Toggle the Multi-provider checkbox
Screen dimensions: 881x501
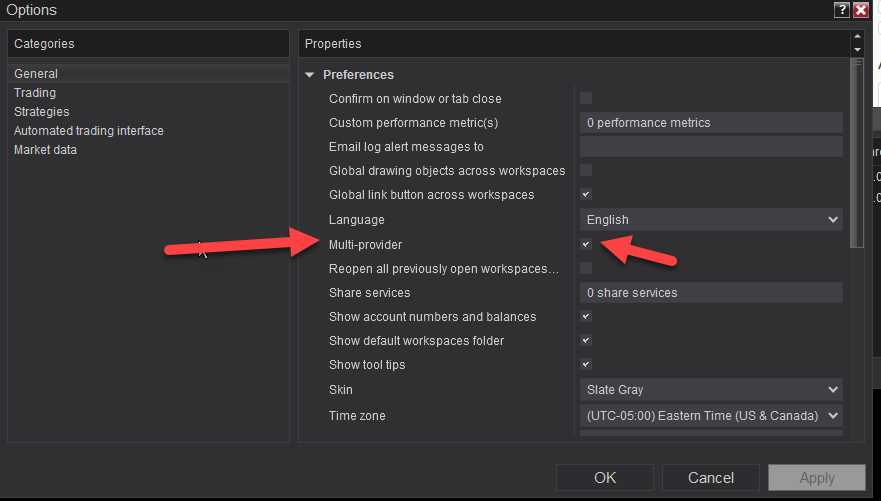tap(586, 244)
